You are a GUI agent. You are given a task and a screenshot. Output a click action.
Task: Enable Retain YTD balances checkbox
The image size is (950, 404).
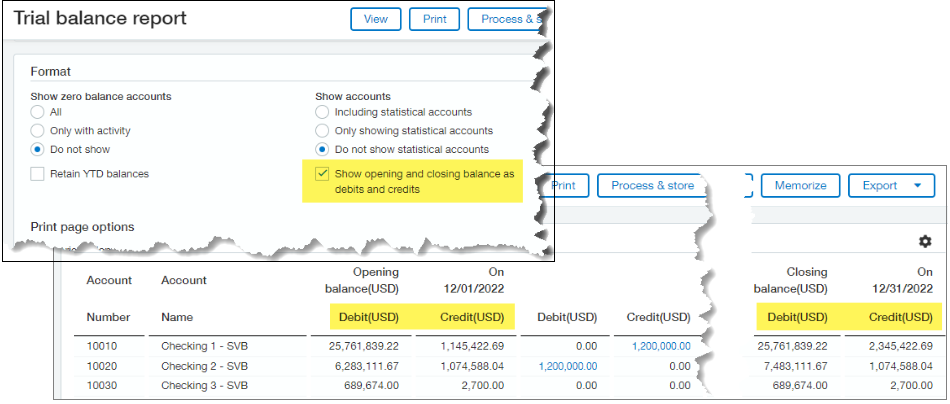click(38, 174)
